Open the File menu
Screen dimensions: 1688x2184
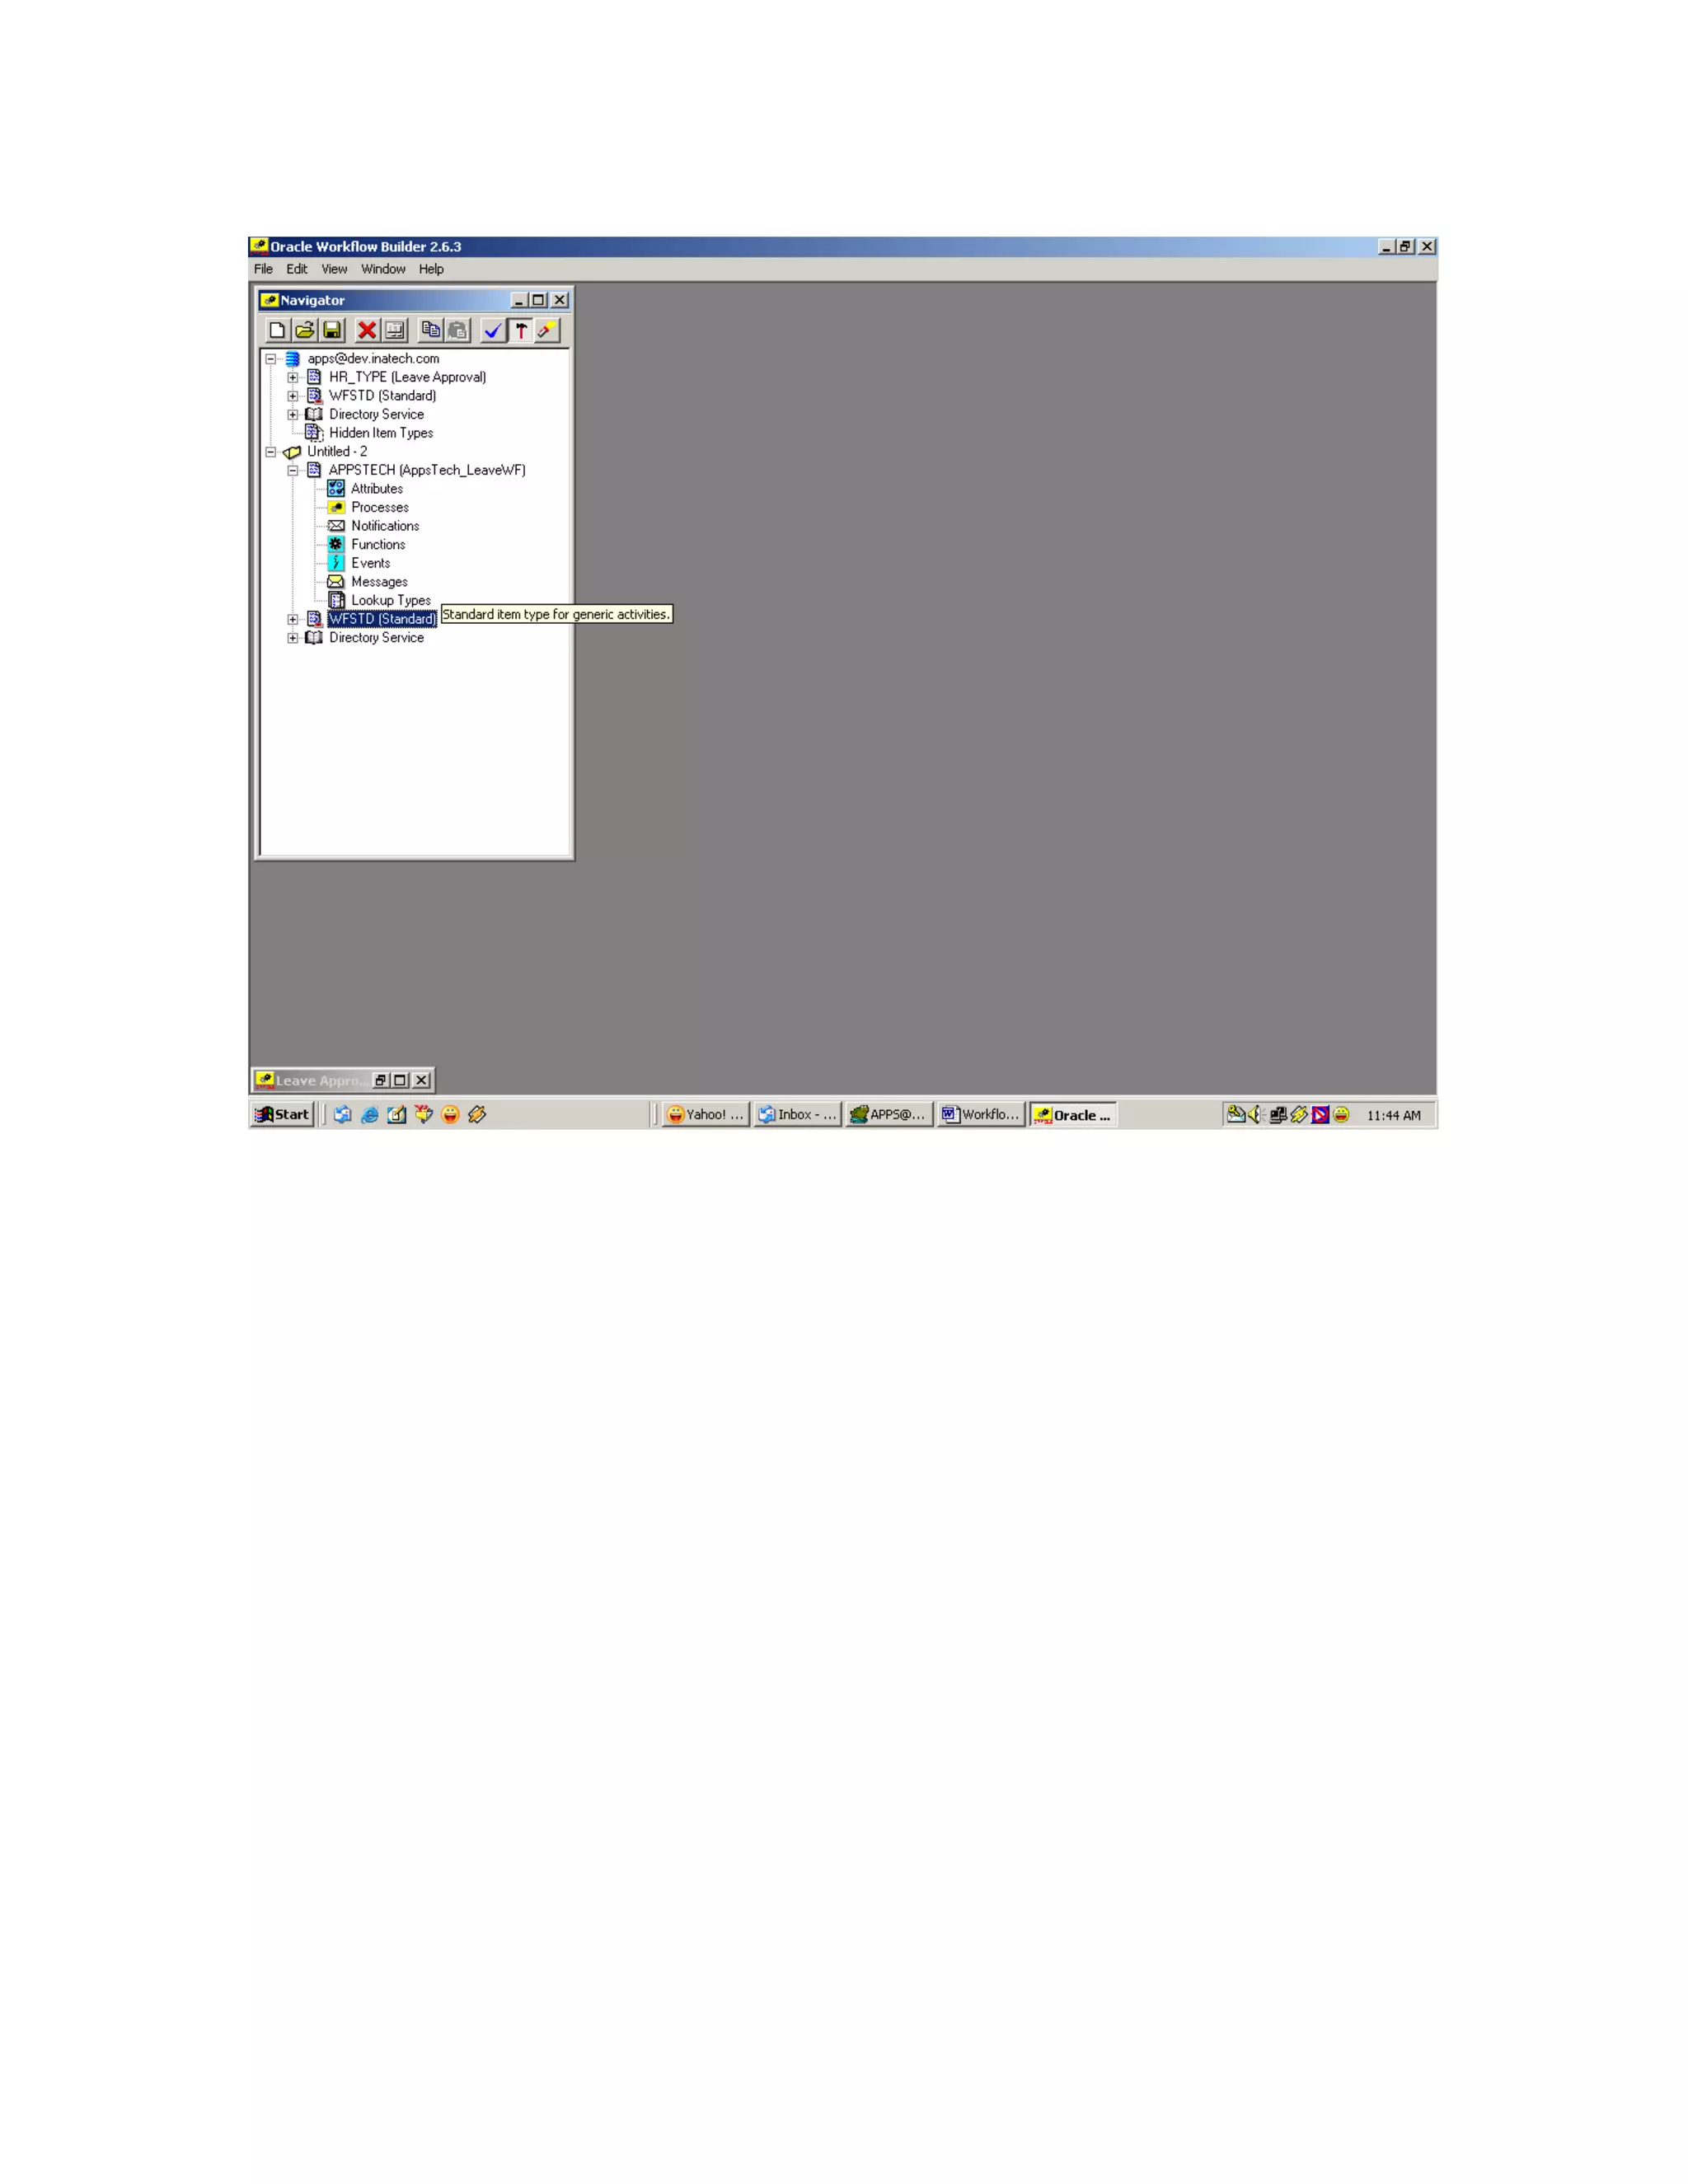click(x=263, y=269)
